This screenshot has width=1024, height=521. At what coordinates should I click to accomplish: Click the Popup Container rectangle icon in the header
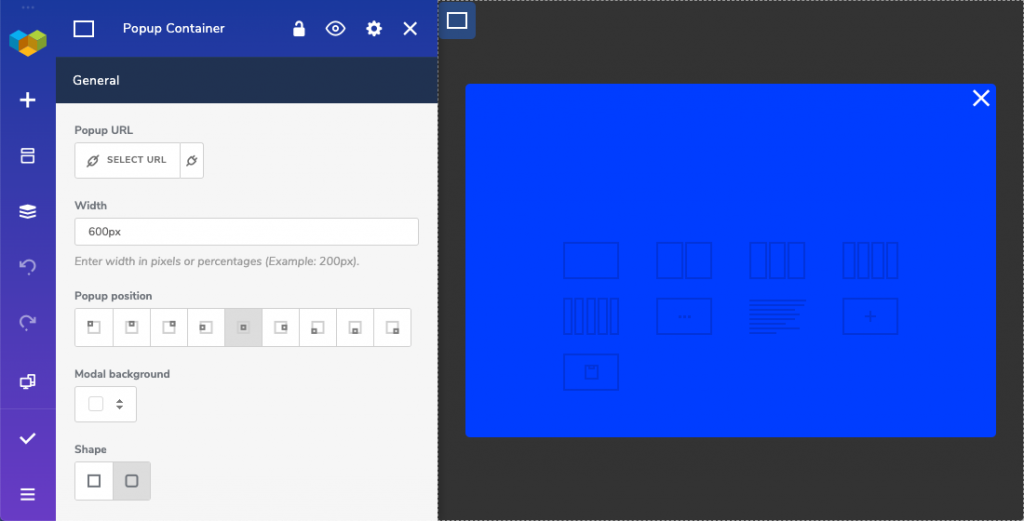tap(84, 29)
